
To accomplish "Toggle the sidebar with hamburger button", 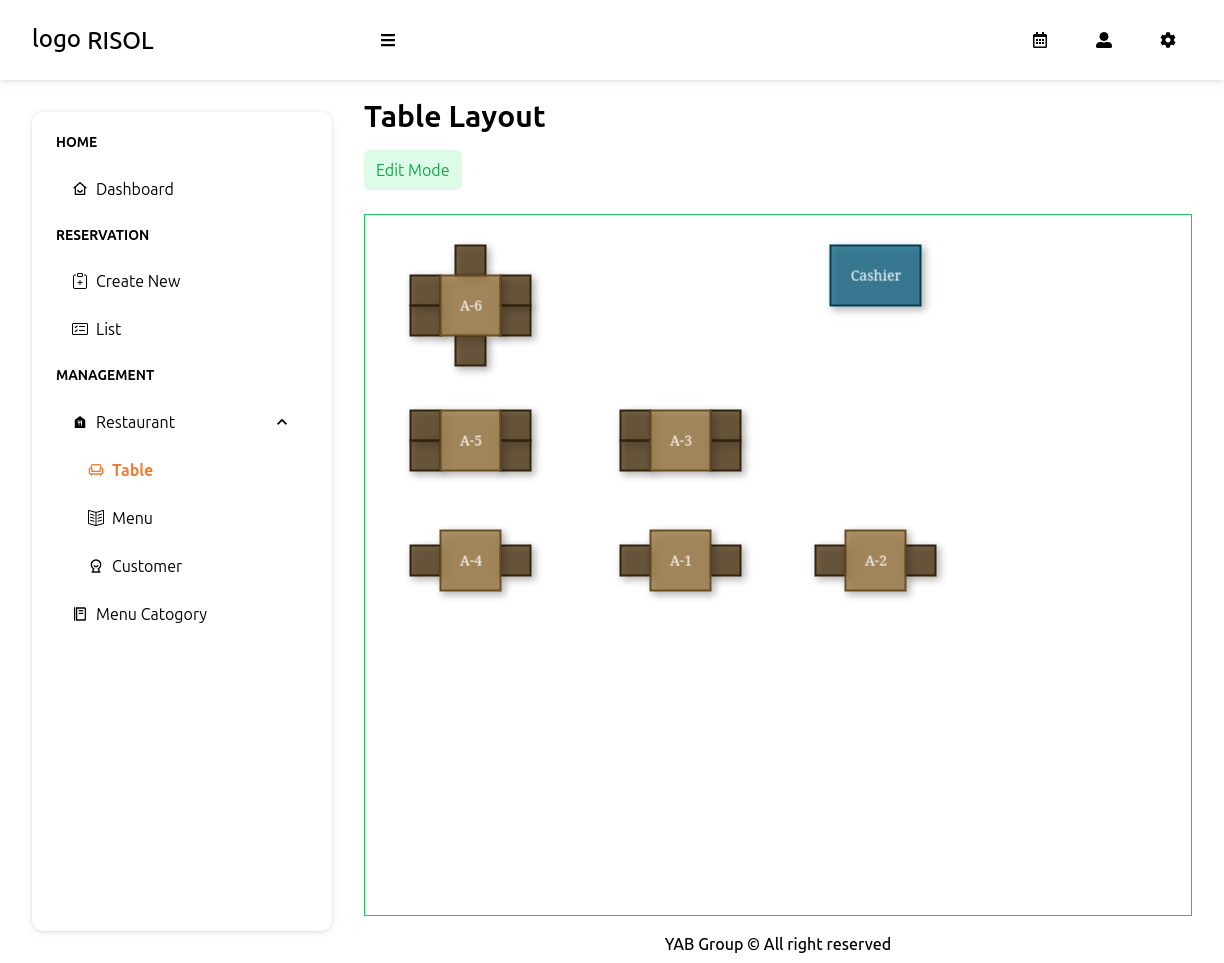I will (388, 40).
